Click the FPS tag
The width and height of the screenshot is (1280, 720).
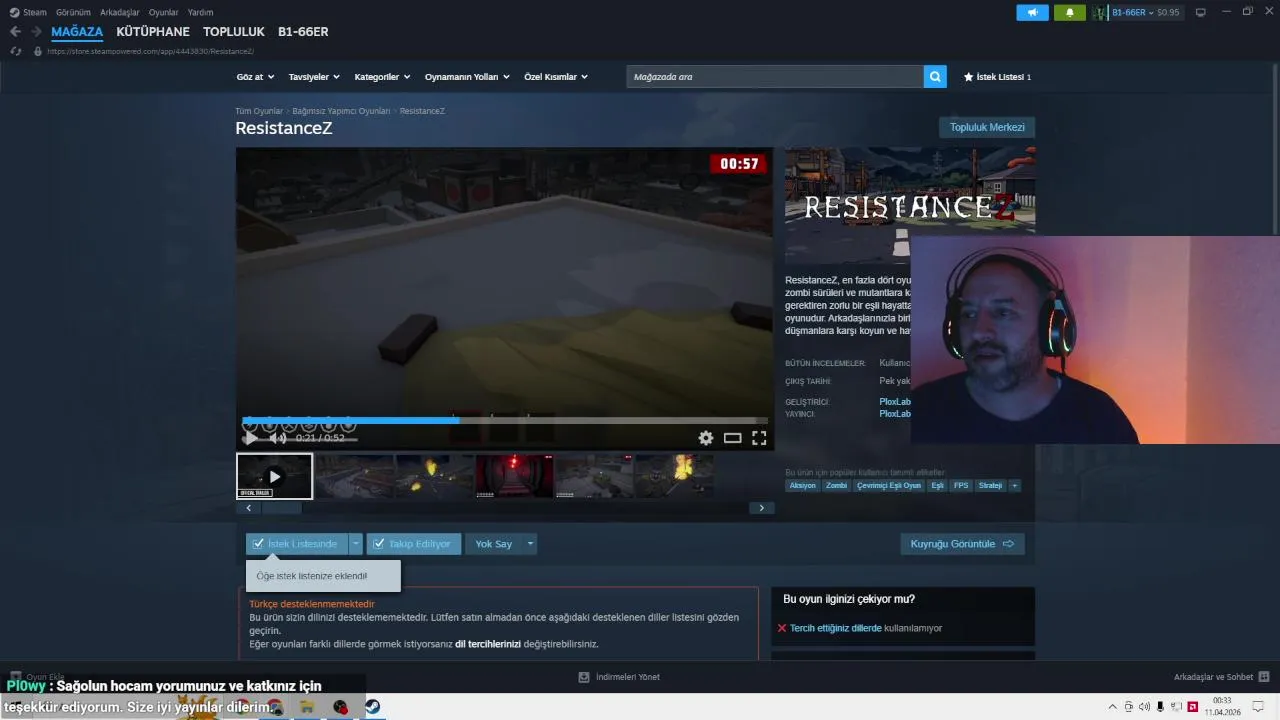click(961, 485)
